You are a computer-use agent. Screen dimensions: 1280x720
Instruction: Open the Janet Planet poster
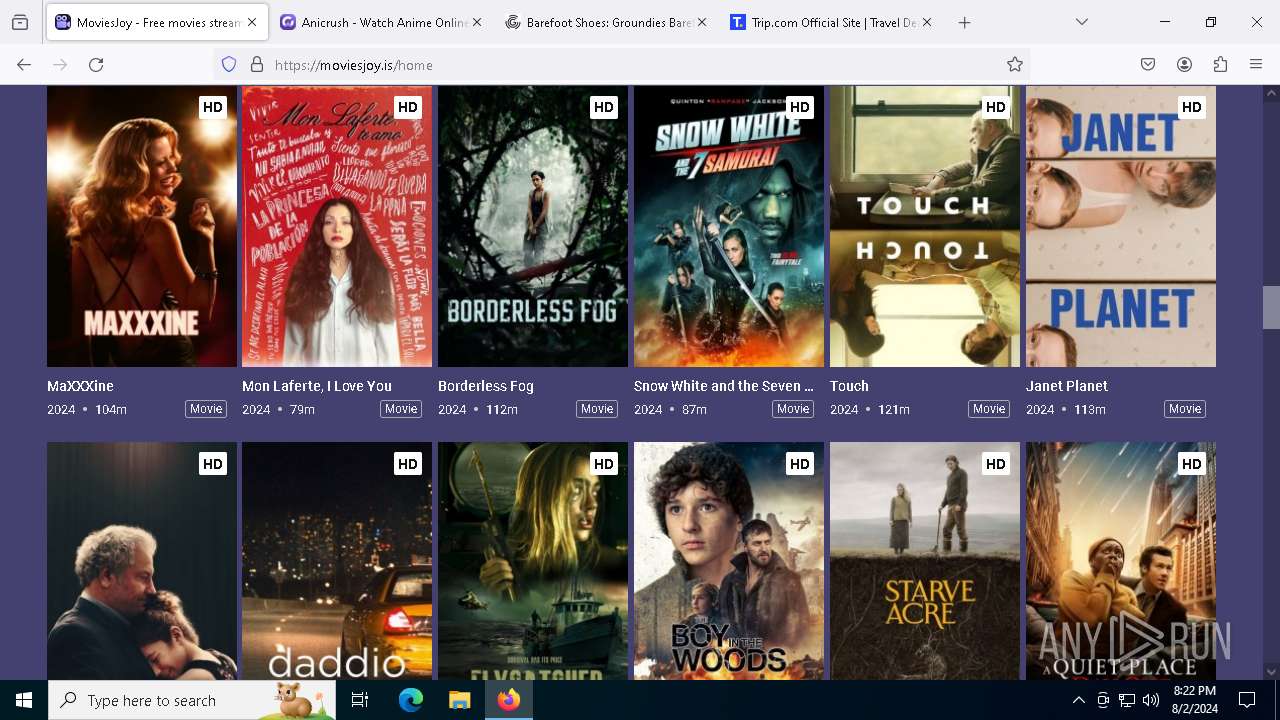coord(1121,227)
